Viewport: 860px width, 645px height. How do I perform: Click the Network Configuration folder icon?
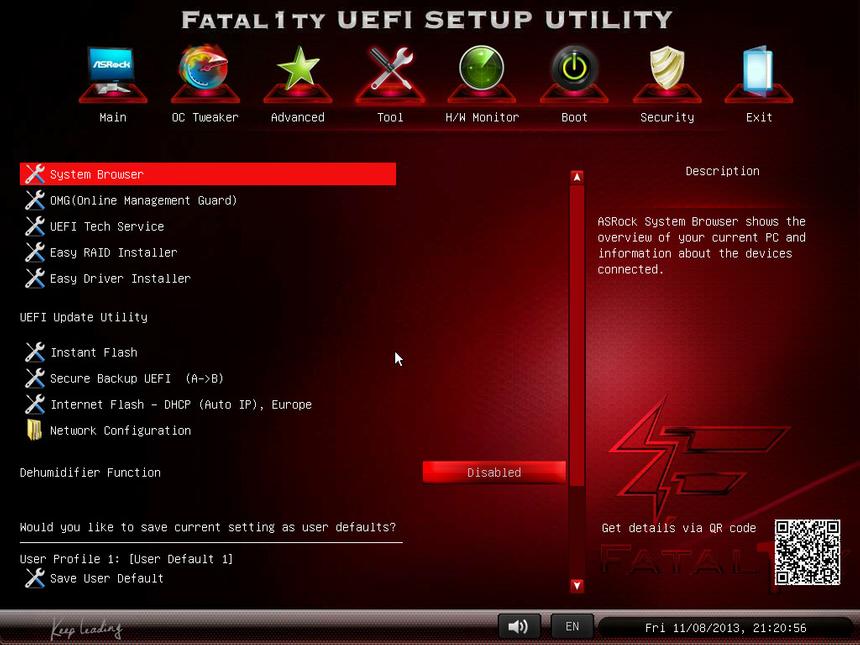pyautogui.click(x=33, y=430)
